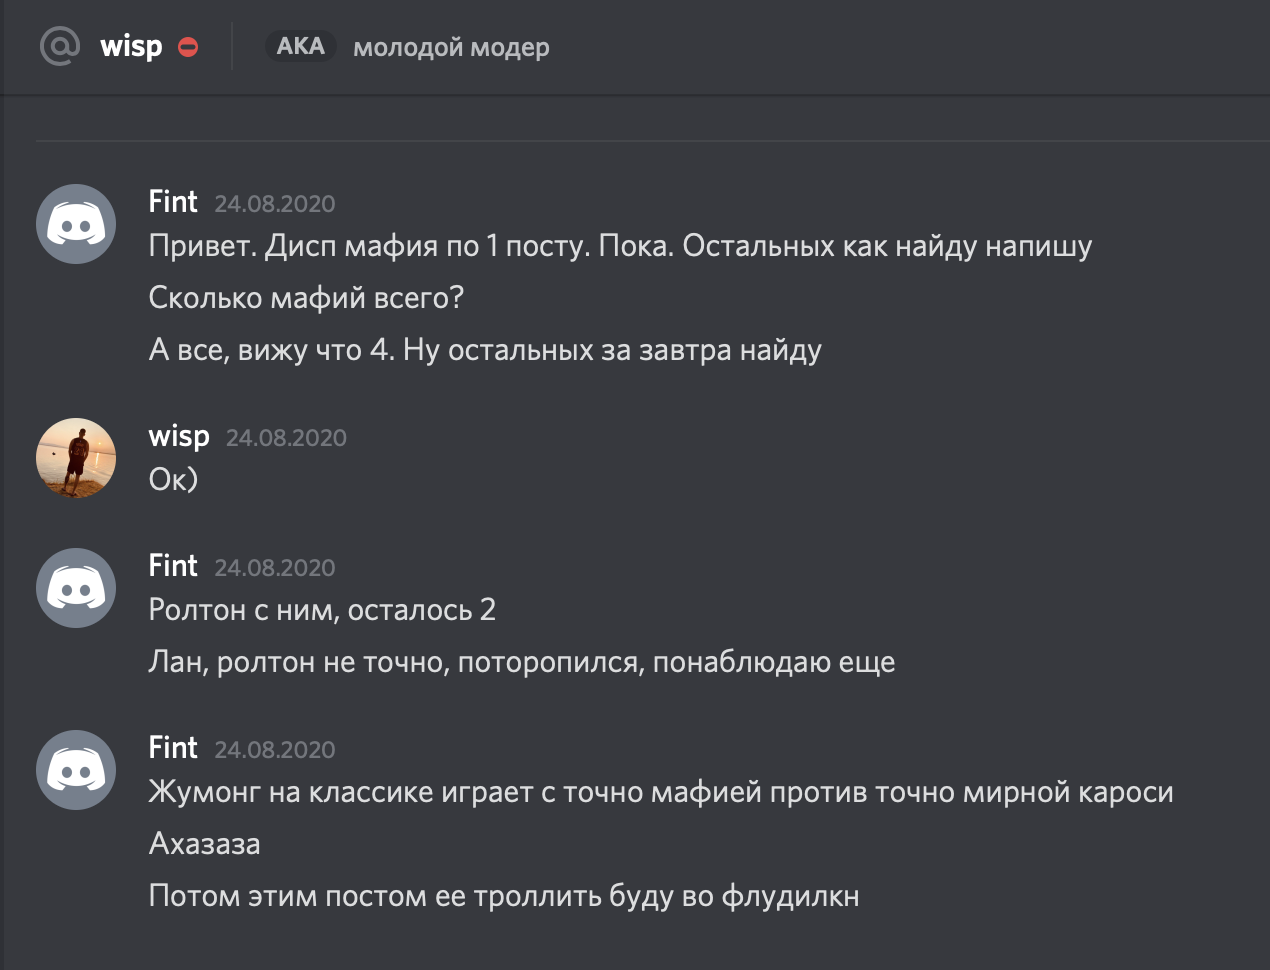Click the AKA badge in the header
This screenshot has height=970, width=1270.
tap(300, 46)
